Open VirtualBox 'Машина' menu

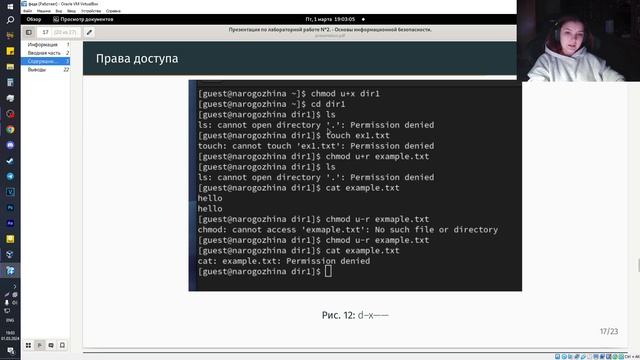44,11
